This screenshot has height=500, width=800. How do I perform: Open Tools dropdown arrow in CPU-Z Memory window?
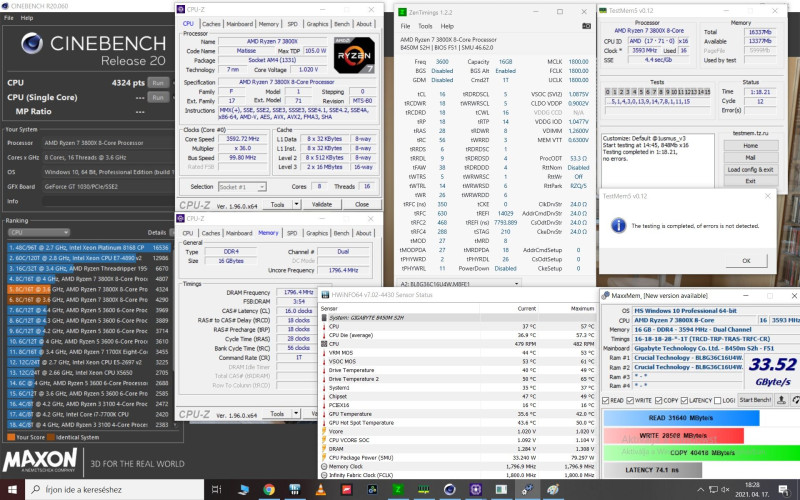[x=296, y=414]
